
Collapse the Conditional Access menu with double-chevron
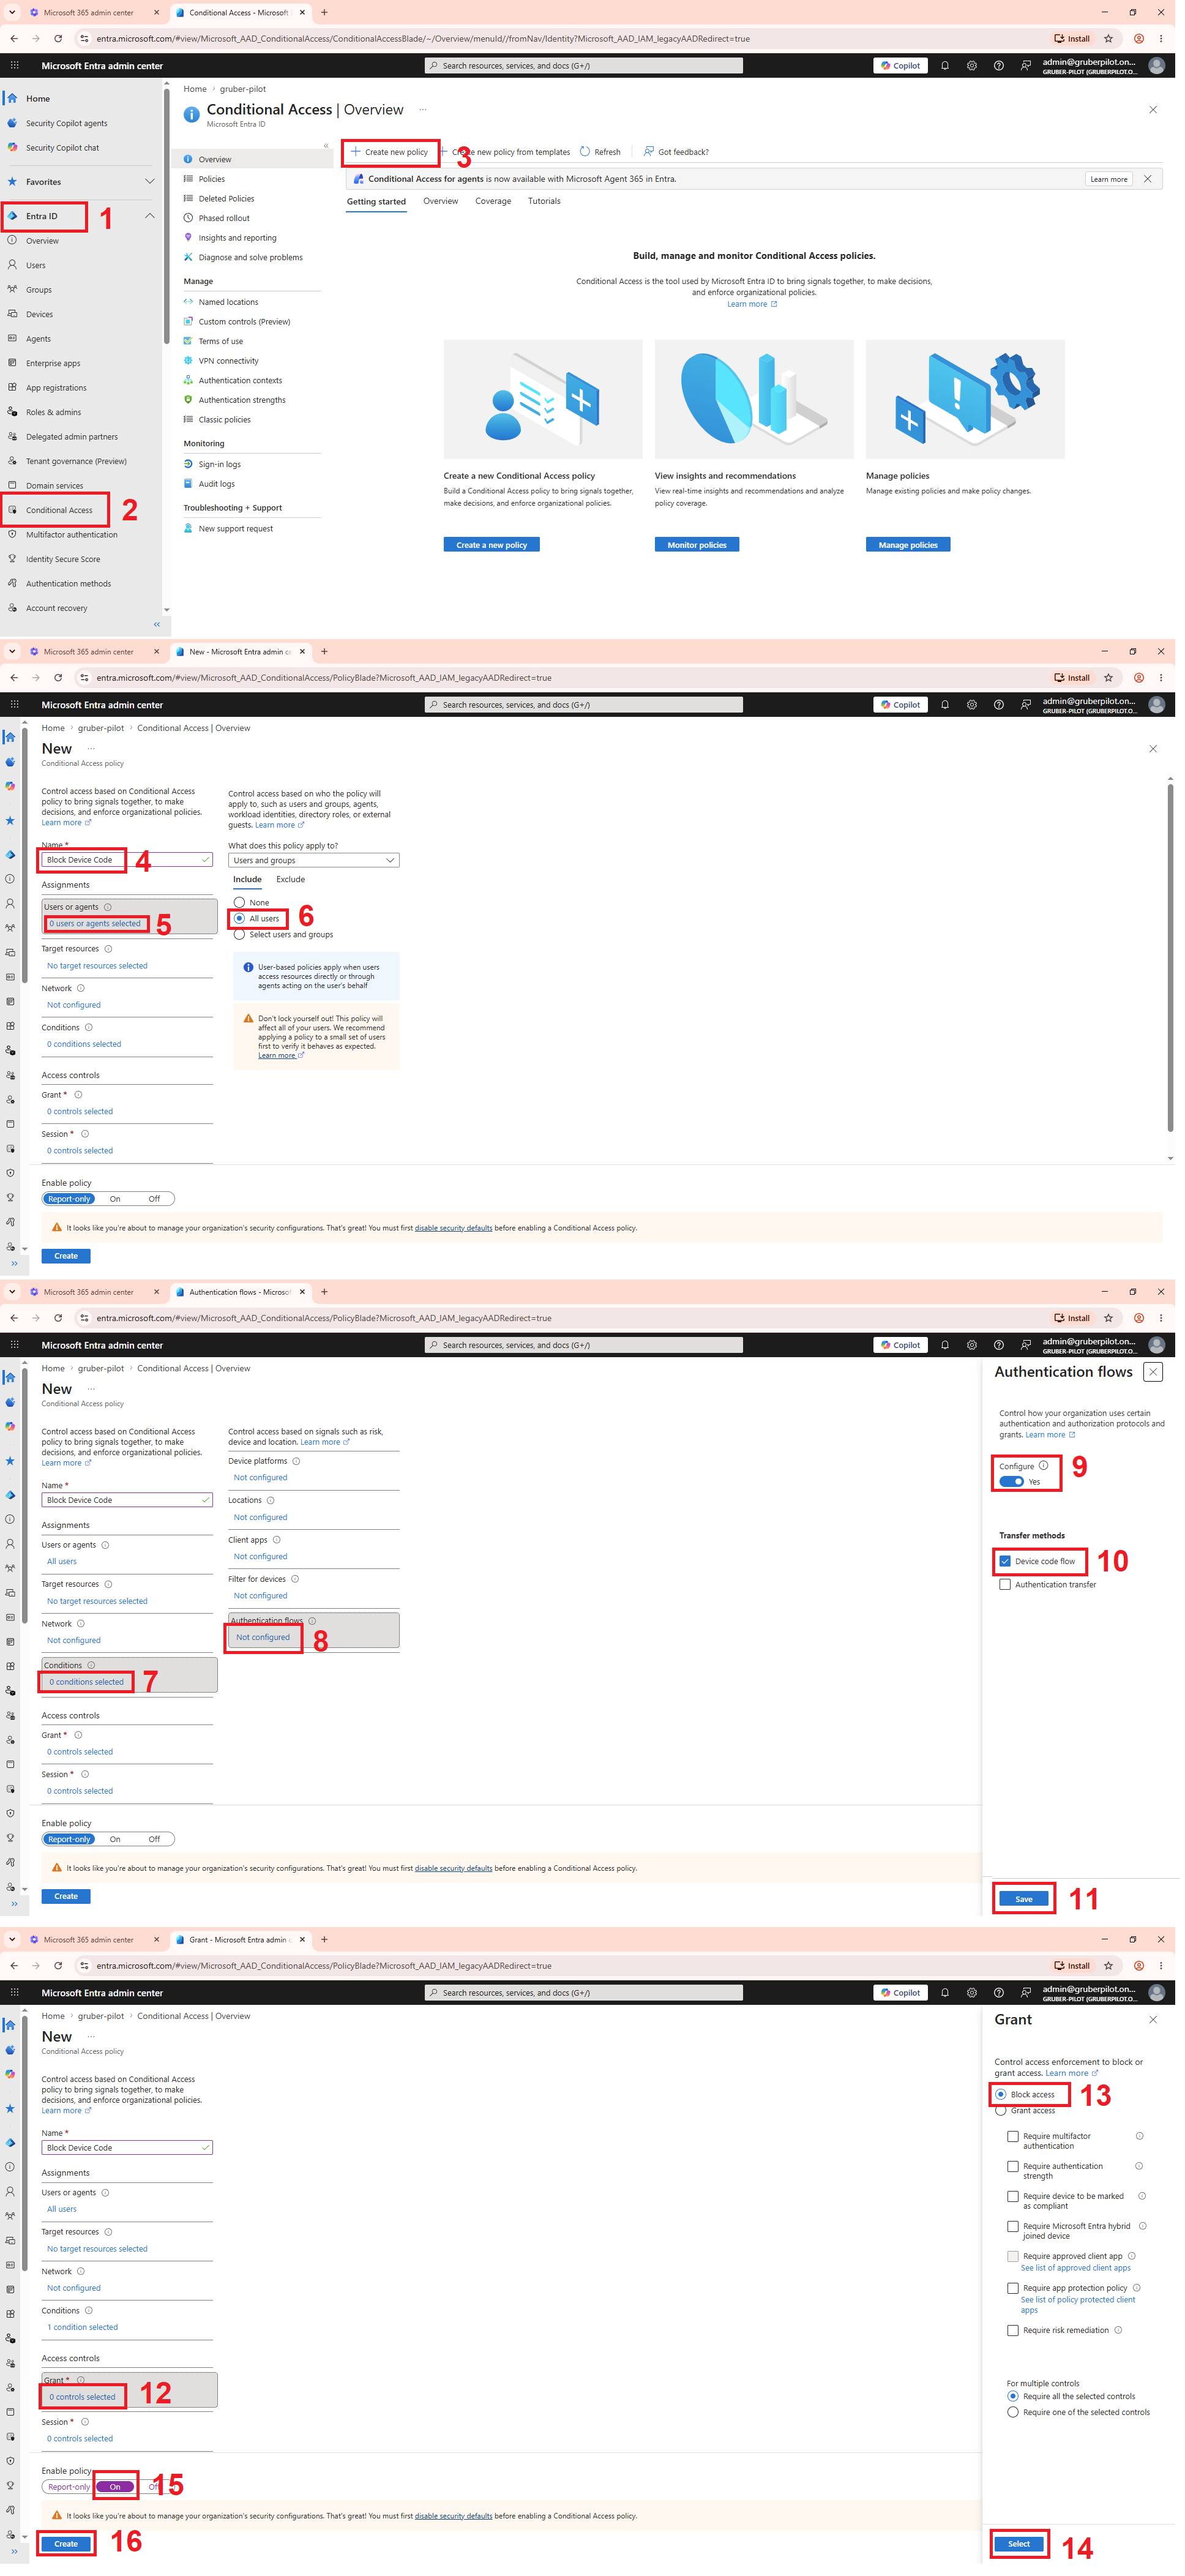click(326, 146)
